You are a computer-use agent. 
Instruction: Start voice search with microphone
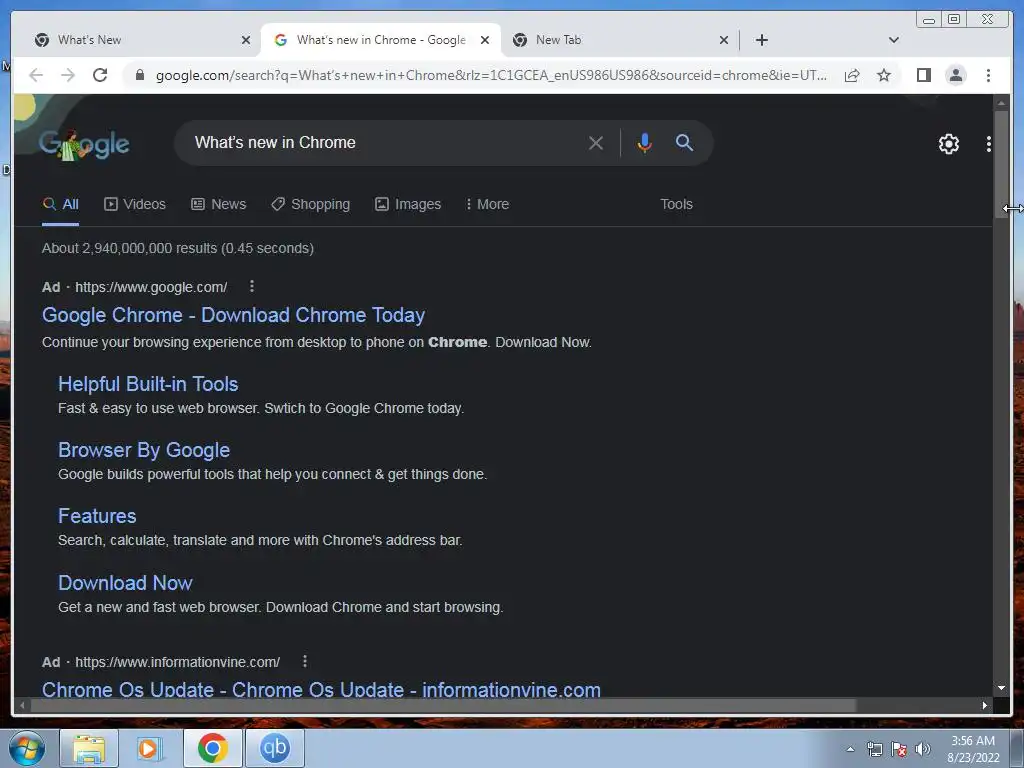(x=644, y=142)
